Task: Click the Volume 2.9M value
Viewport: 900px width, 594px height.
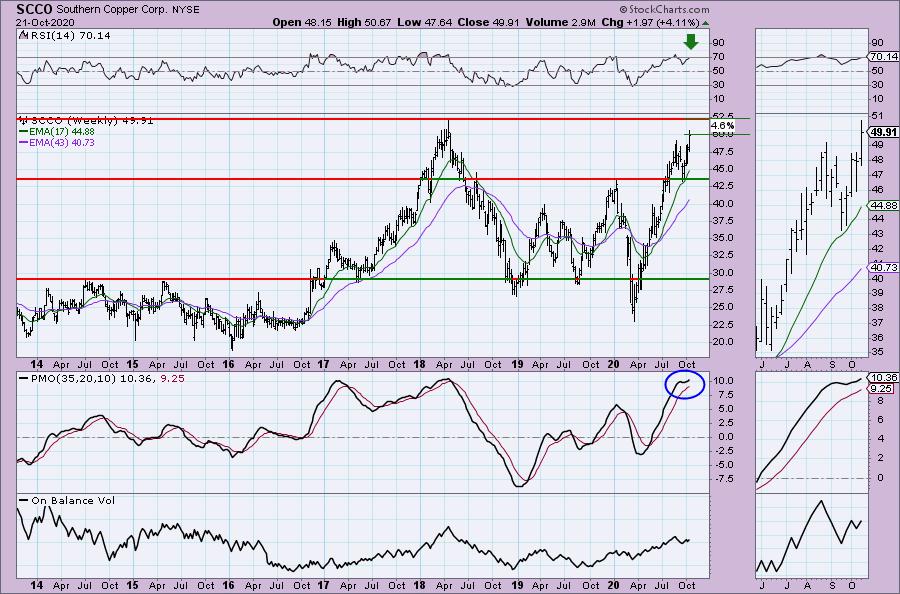Action: coord(560,22)
